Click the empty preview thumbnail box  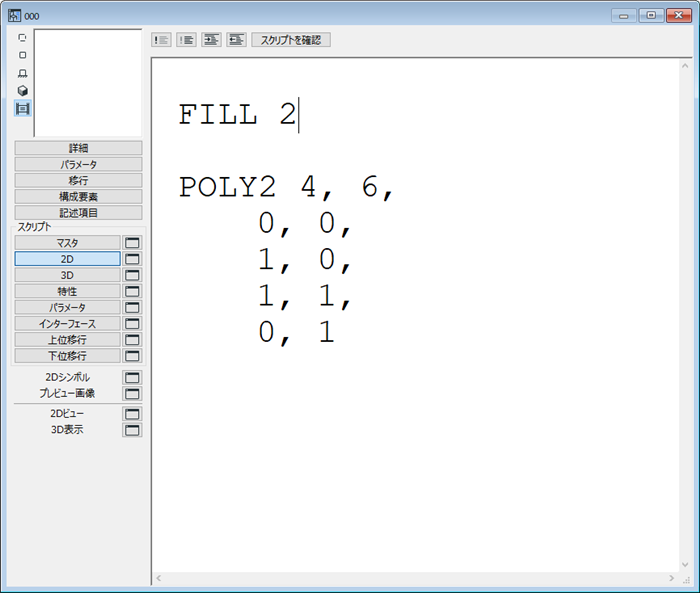click(x=88, y=83)
